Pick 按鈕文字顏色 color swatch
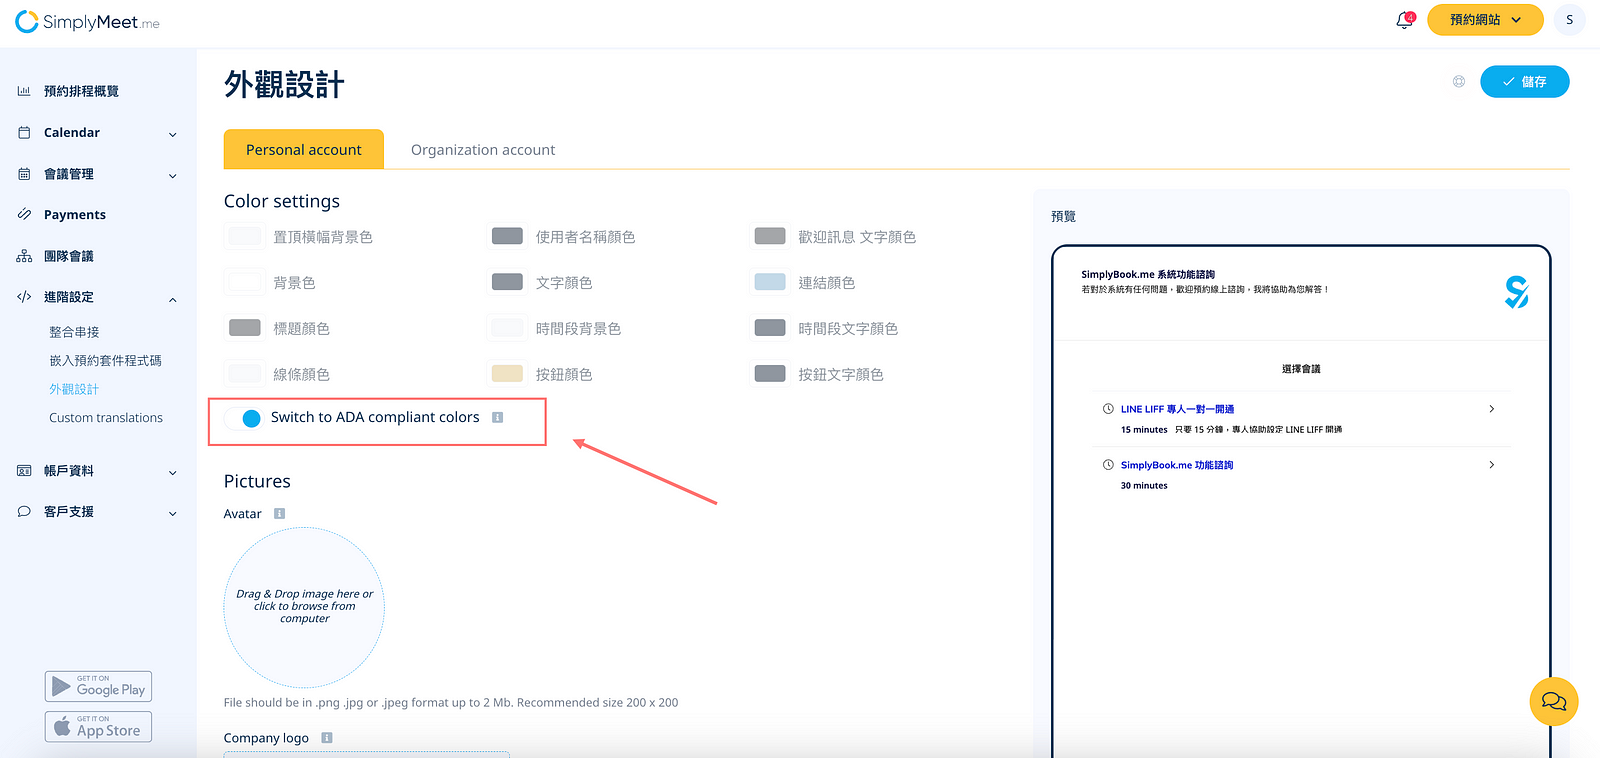Screen dimensions: 1600x758 tap(770, 374)
